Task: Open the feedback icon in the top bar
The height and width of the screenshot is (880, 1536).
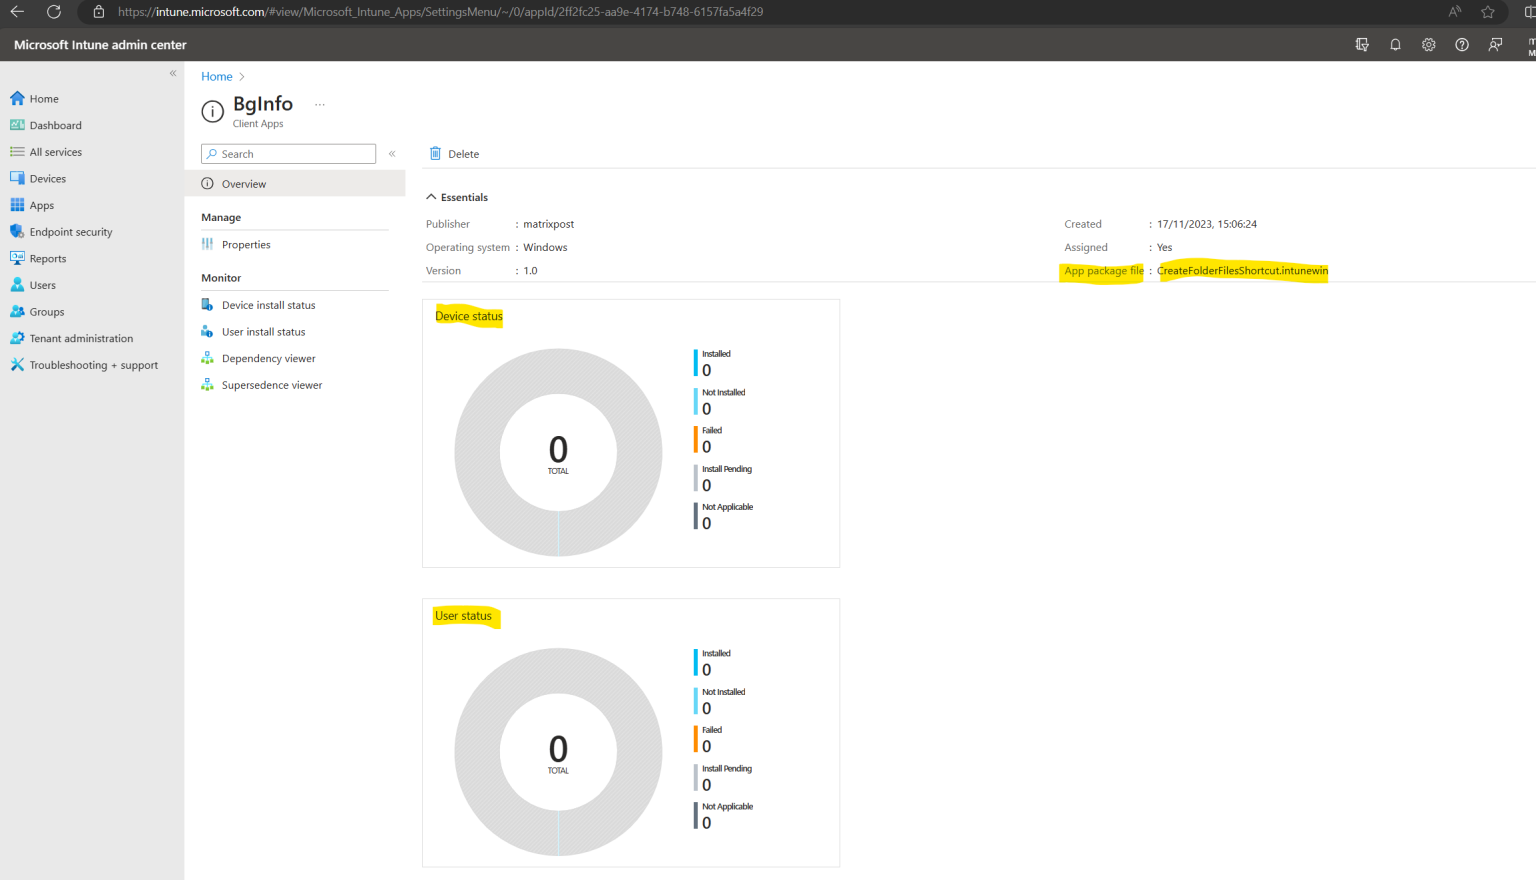Action: [1494, 44]
